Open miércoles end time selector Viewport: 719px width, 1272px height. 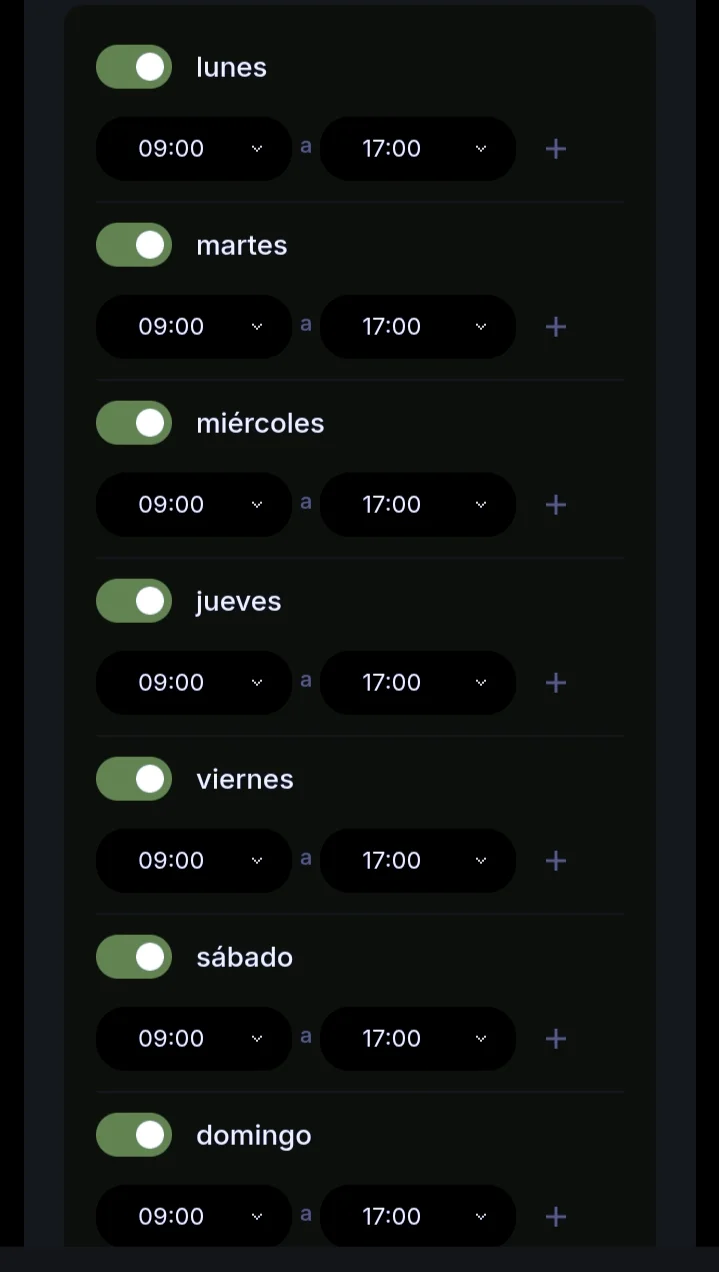(418, 505)
